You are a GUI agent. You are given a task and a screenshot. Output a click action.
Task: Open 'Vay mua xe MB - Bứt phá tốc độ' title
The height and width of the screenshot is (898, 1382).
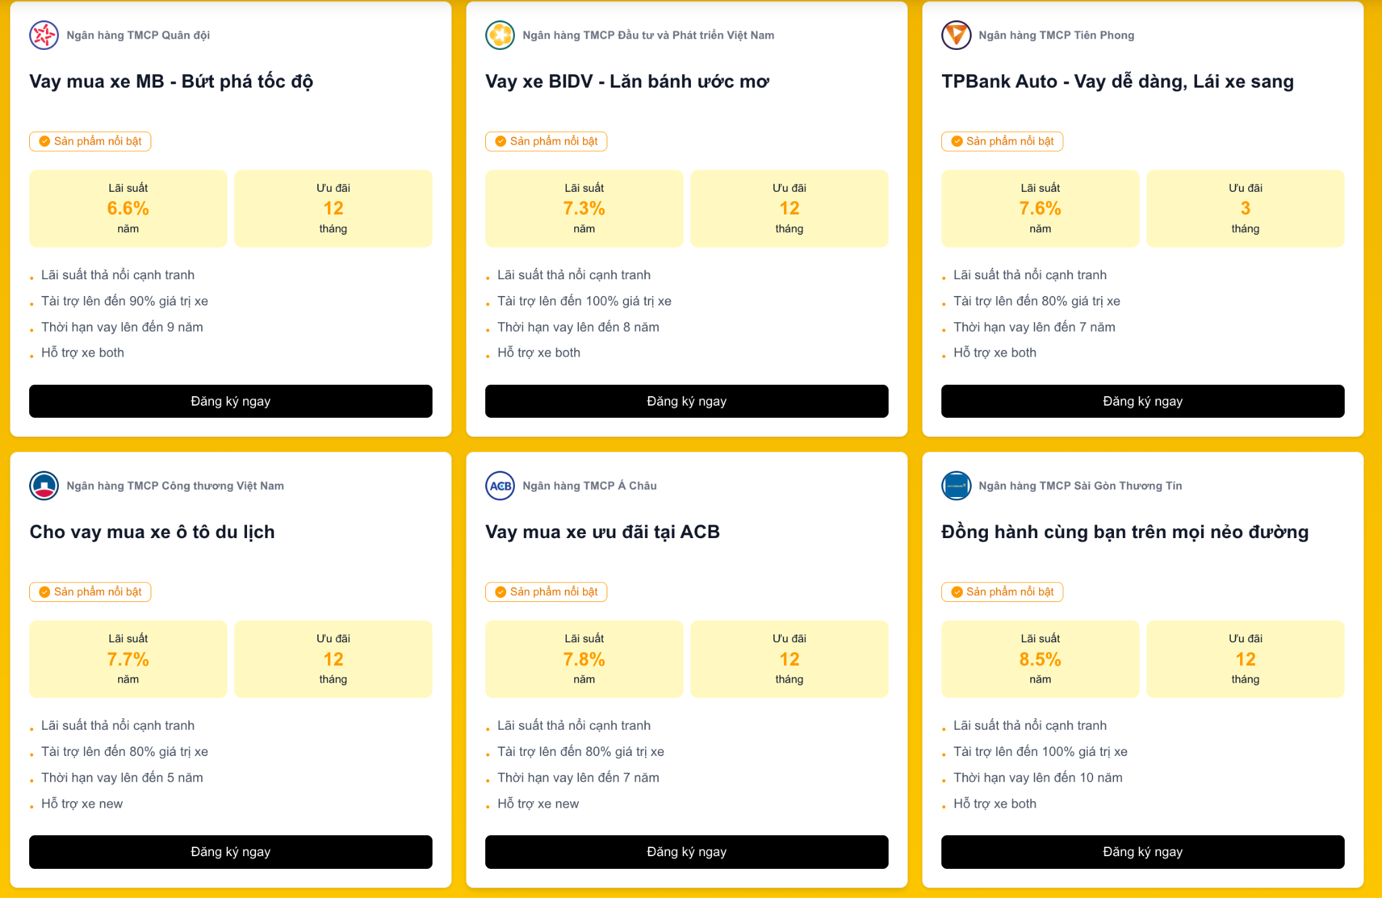(171, 81)
